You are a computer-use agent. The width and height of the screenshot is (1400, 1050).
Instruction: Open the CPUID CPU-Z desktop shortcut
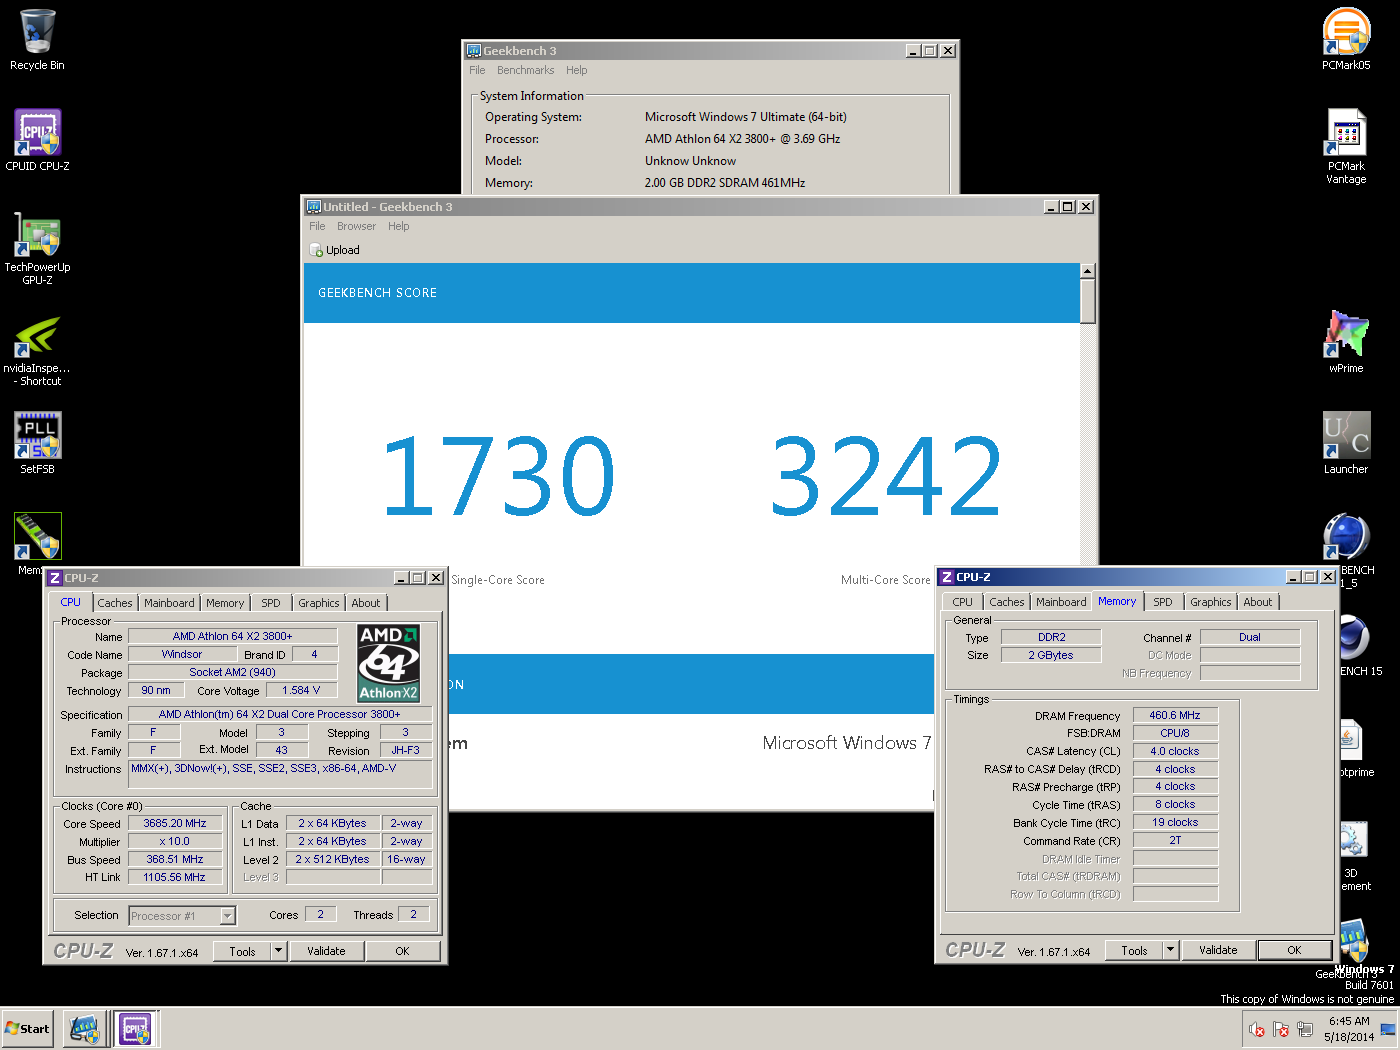[x=37, y=140]
